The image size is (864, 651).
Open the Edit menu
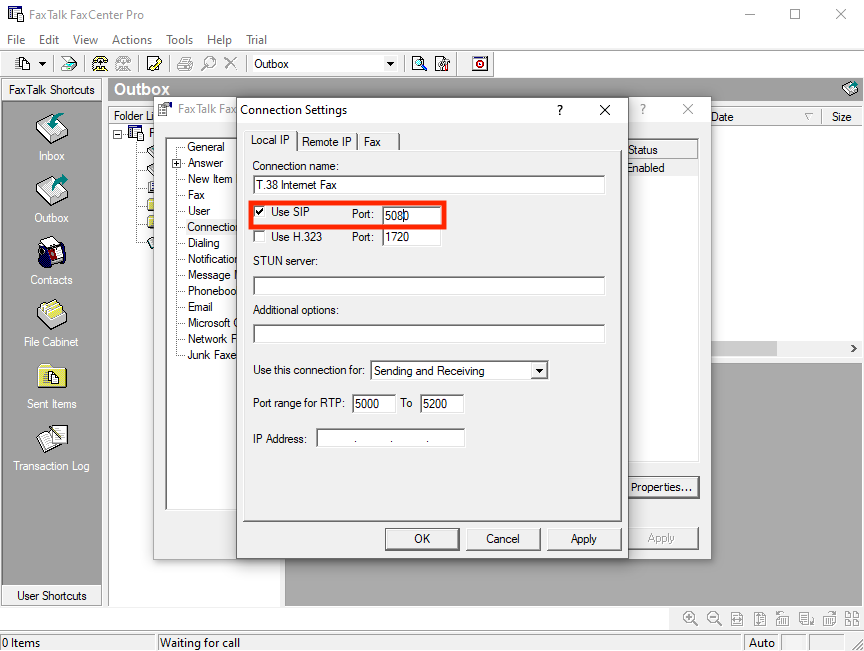(x=48, y=40)
